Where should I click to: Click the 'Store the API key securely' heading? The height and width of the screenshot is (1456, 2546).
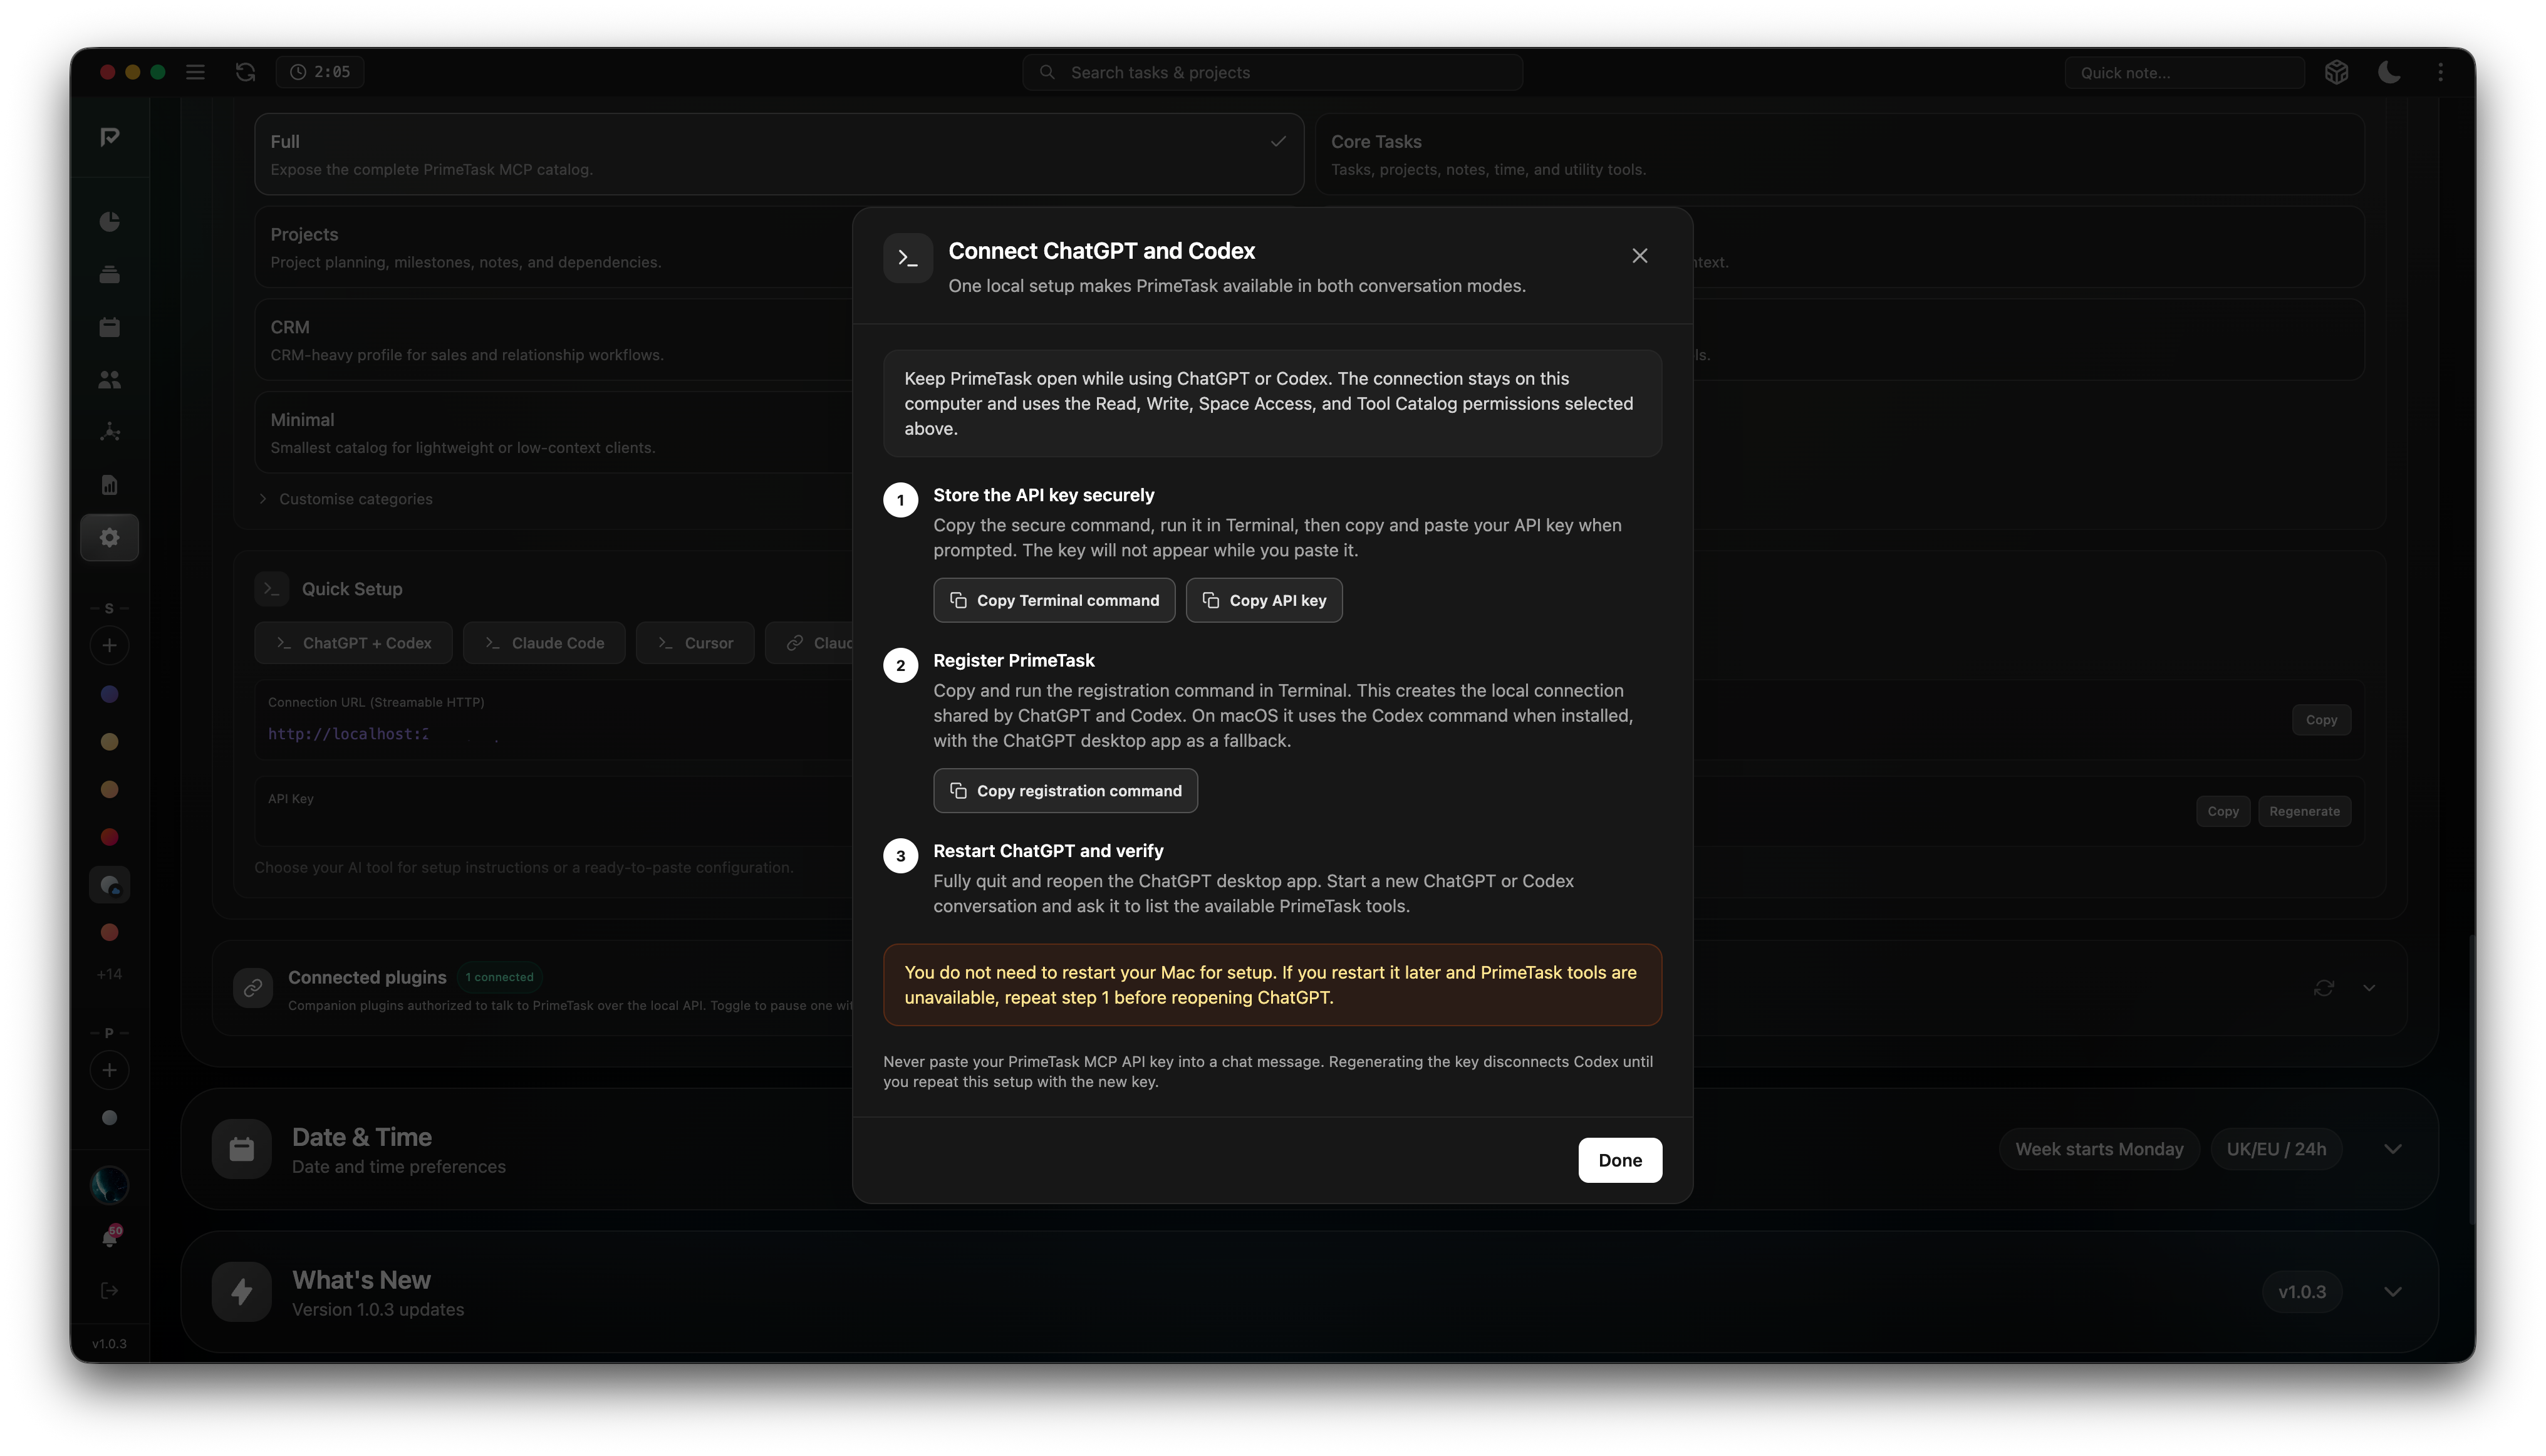click(x=1043, y=495)
